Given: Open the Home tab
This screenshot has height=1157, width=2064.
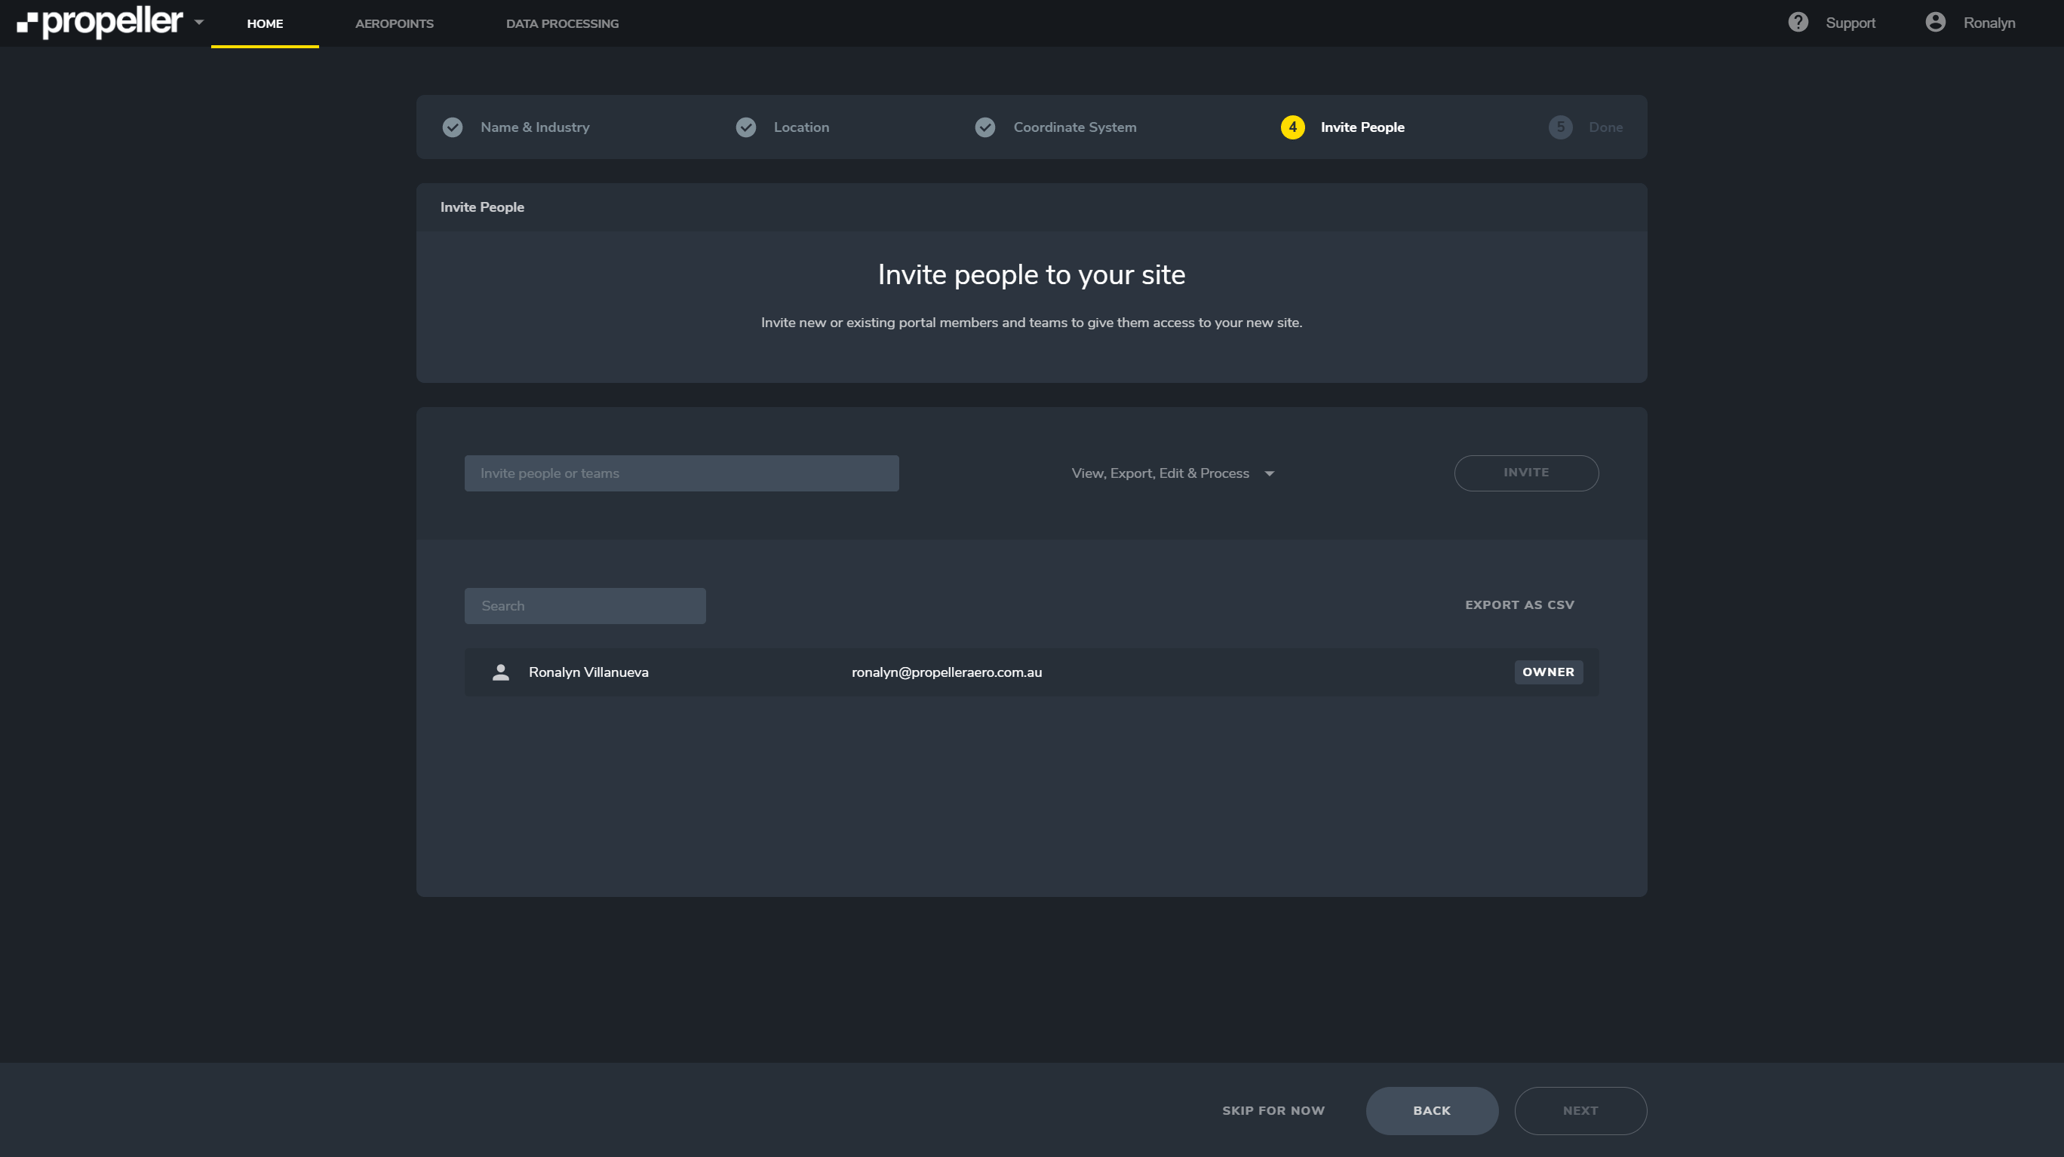Looking at the screenshot, I should point(265,23).
